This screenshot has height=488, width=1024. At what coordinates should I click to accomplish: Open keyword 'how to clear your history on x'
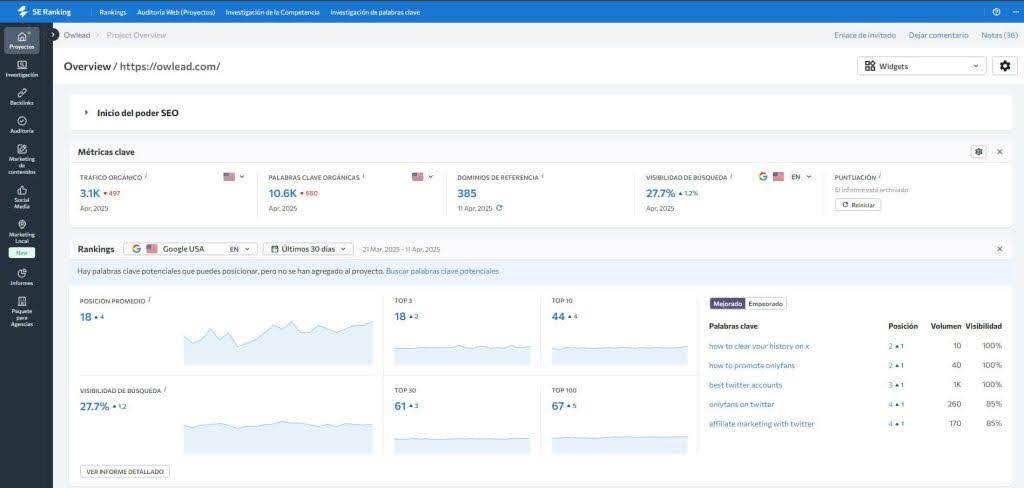759,346
